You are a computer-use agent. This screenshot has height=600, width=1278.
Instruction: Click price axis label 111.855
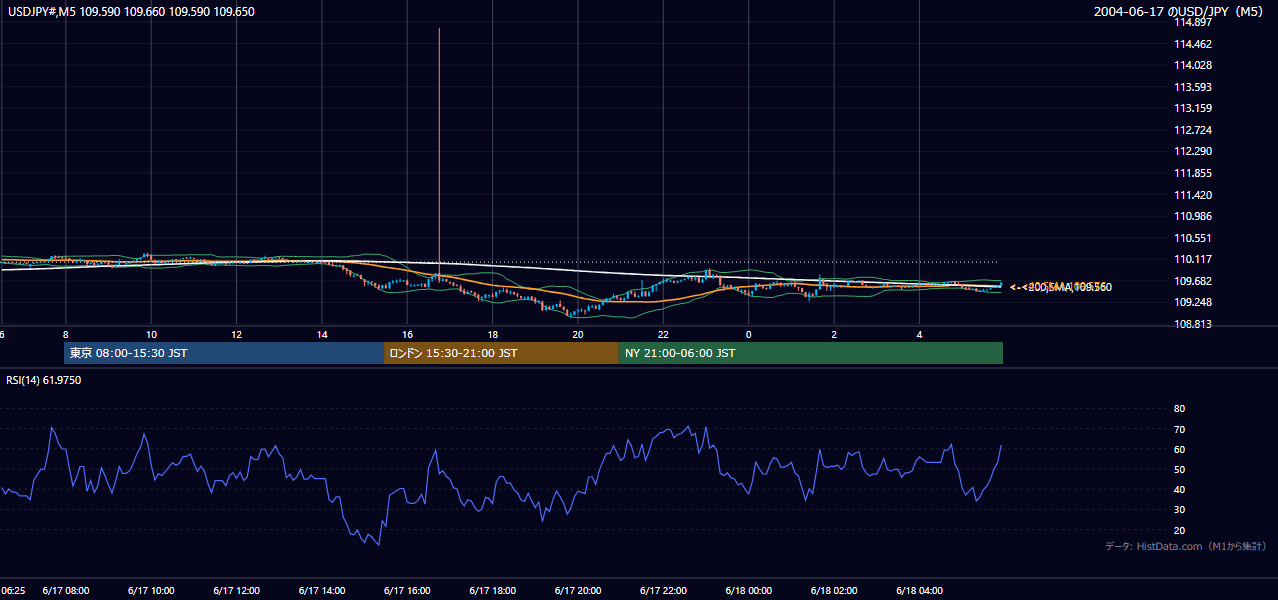pos(1192,173)
